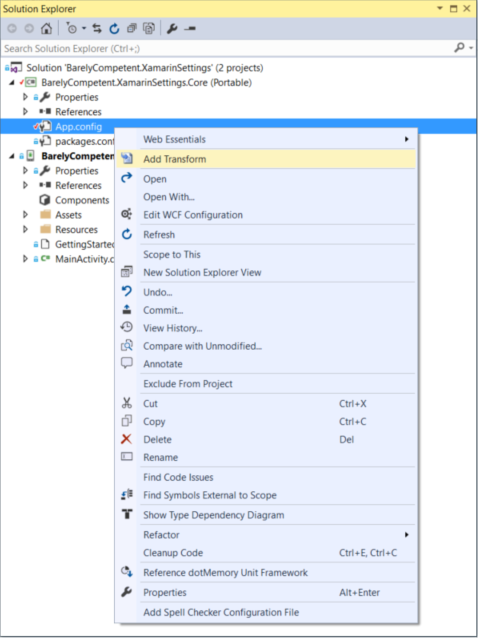Click the Refresh icon in the toolbar
478x638 pixels.
click(x=114, y=29)
